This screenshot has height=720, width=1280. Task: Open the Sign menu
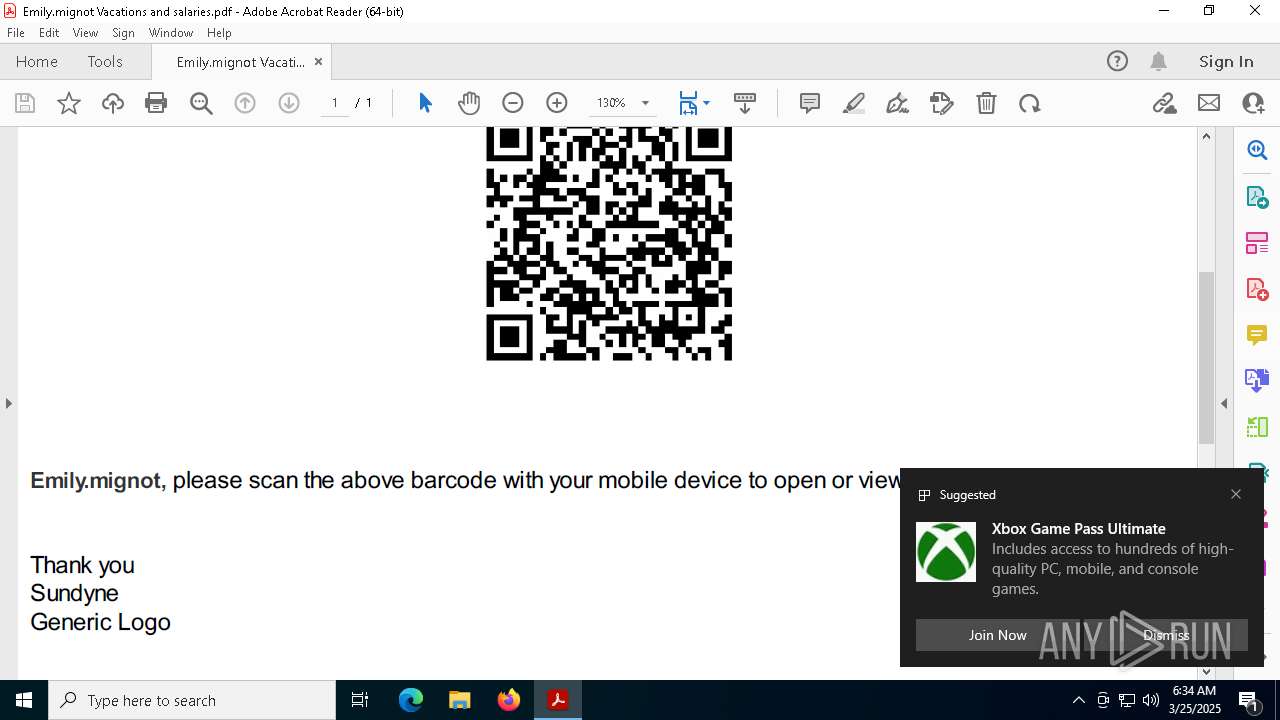tap(123, 32)
